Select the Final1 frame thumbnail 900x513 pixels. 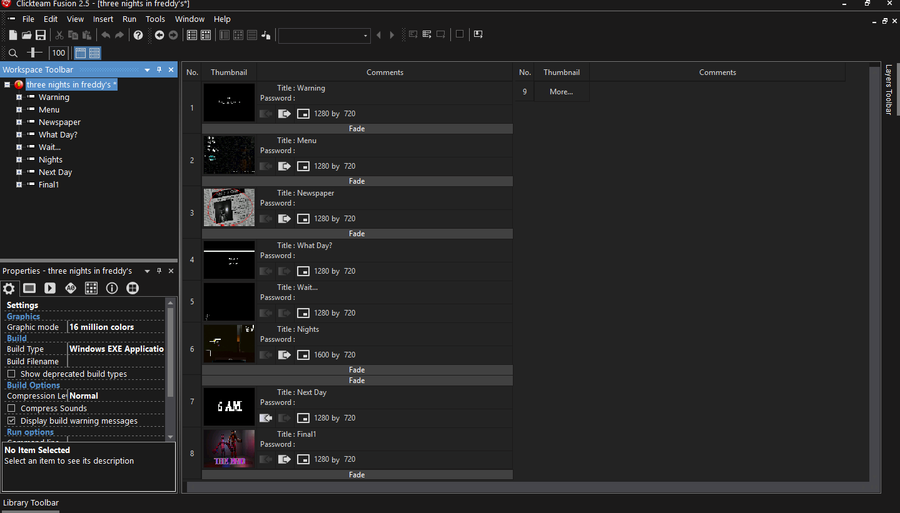(229, 448)
